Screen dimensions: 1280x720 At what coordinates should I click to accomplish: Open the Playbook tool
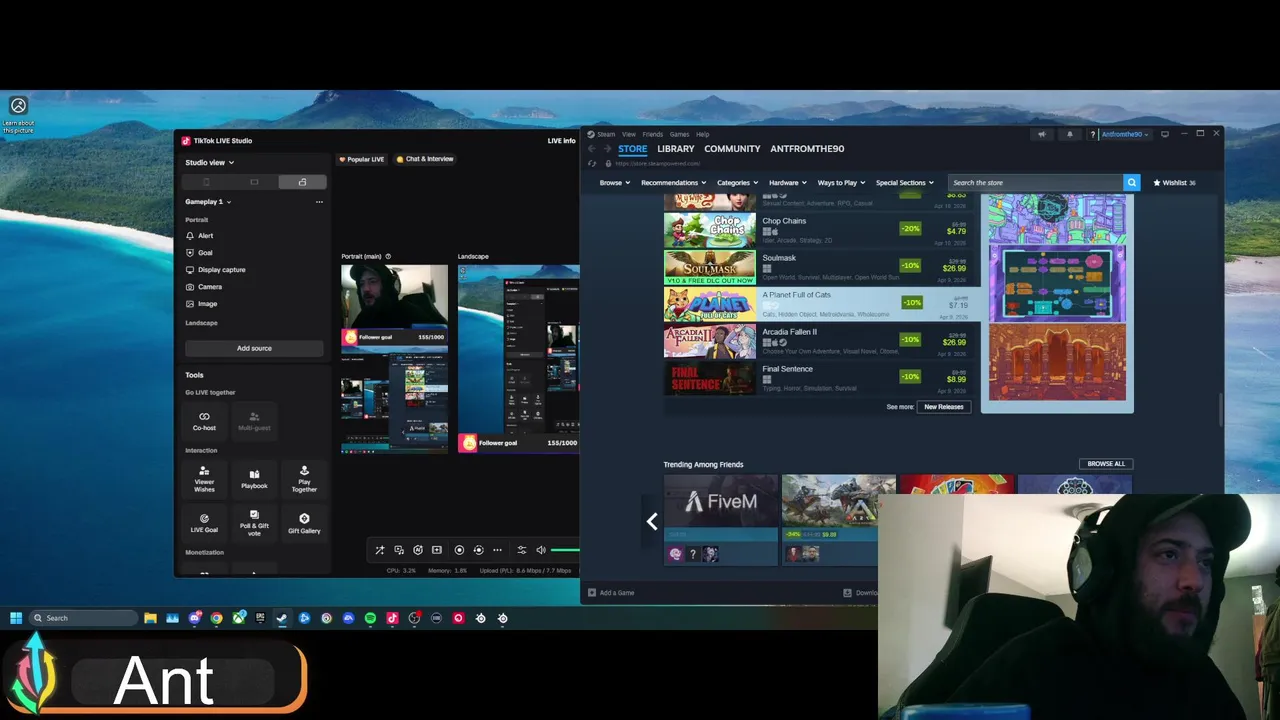click(254, 479)
